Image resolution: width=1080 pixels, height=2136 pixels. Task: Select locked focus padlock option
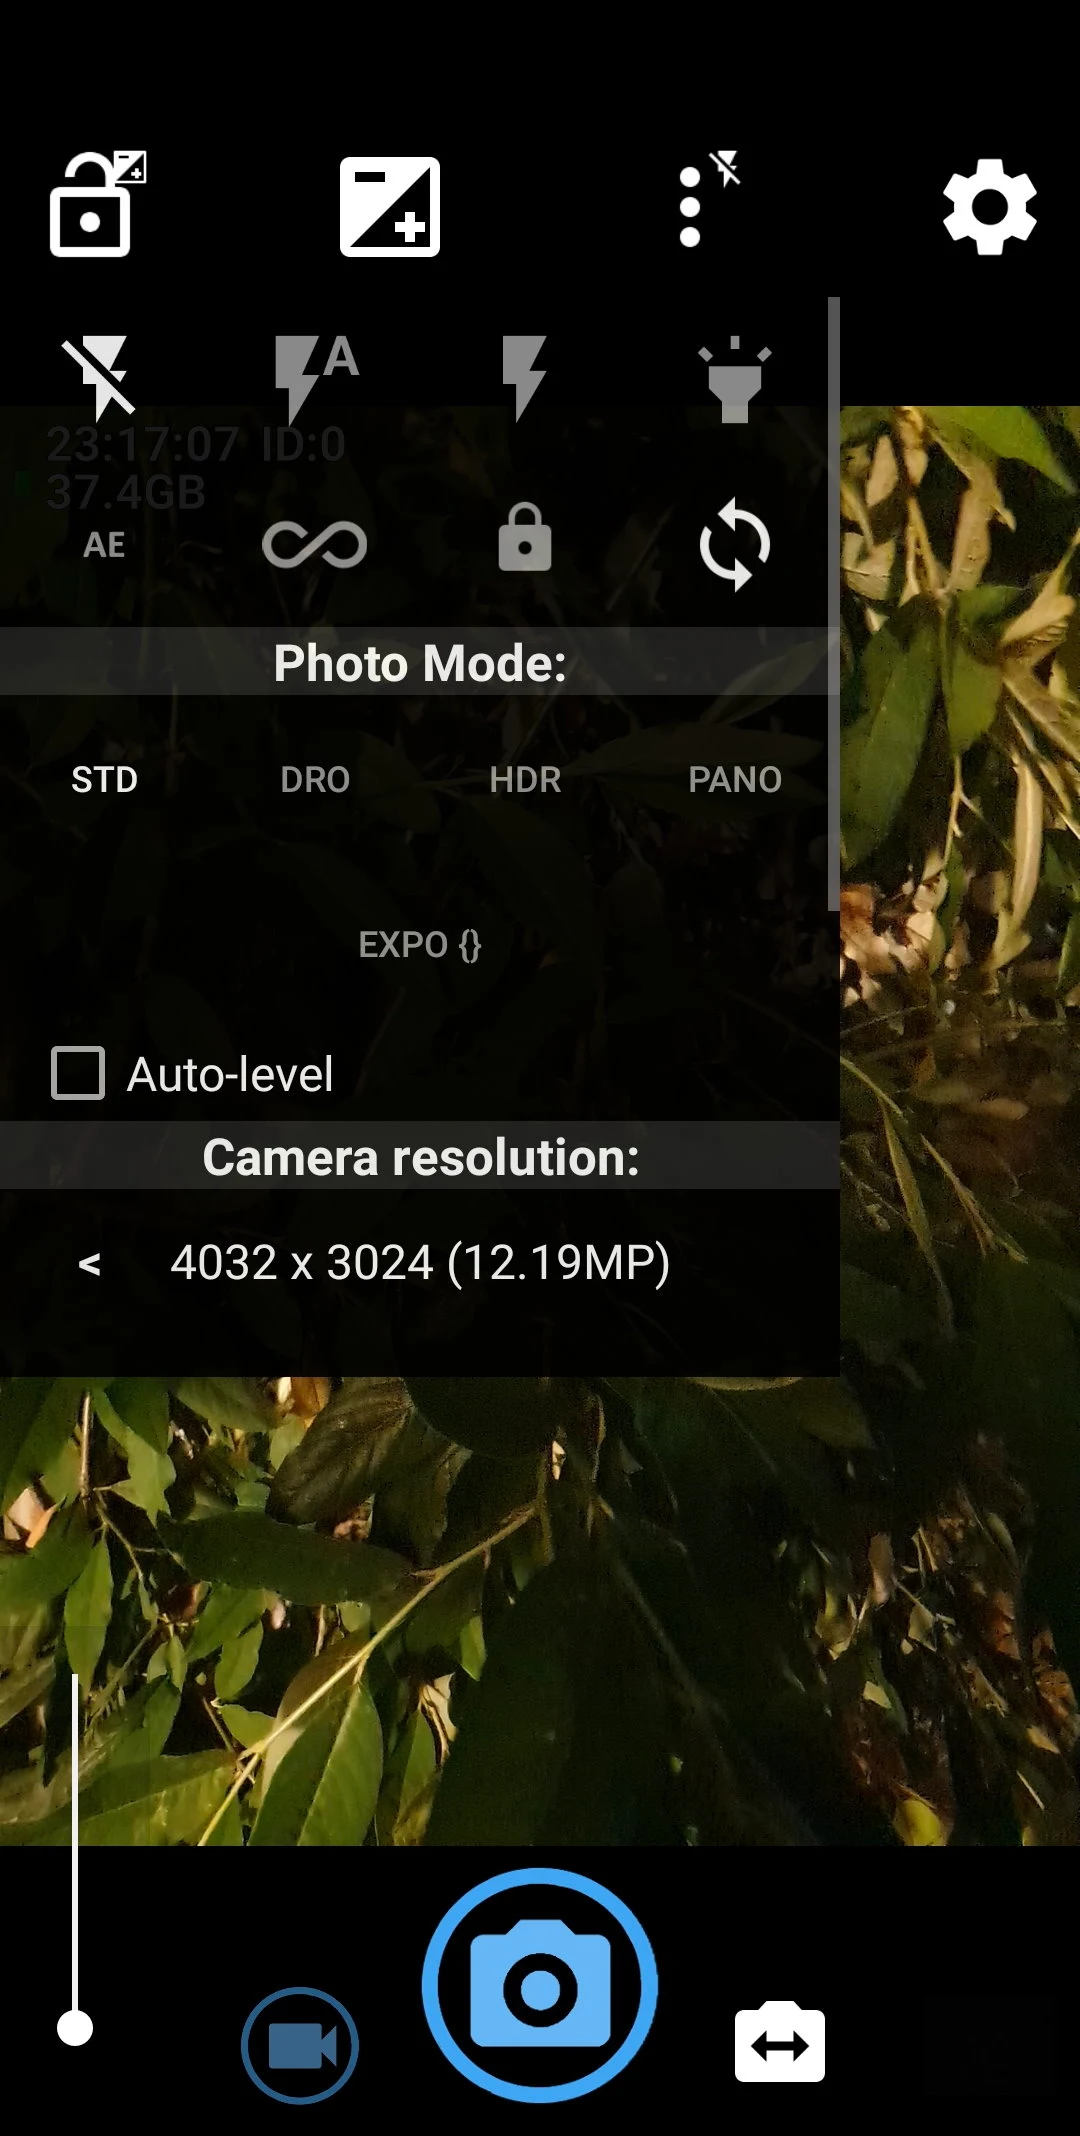point(524,538)
